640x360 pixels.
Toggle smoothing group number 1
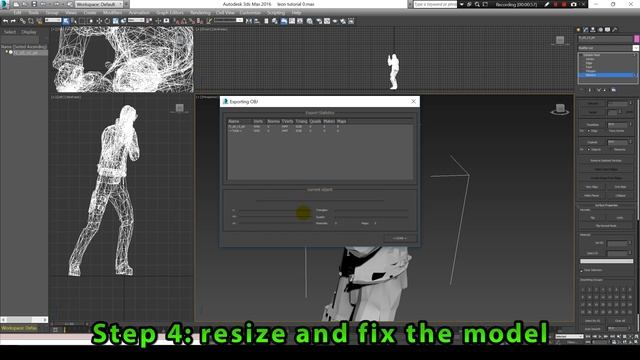pos(583,289)
